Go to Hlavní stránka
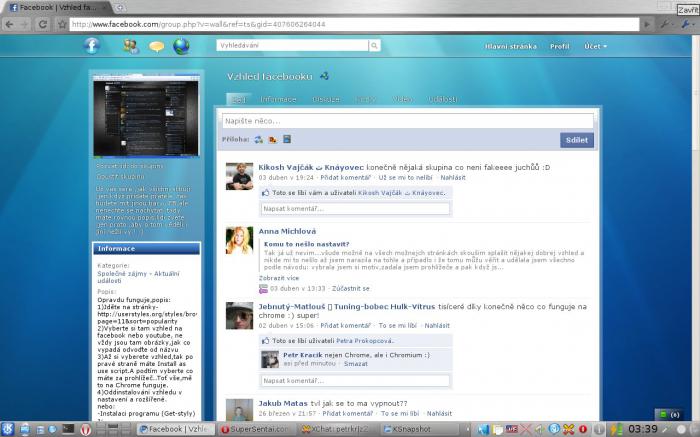This screenshot has width=700, height=437. pyautogui.click(x=511, y=46)
